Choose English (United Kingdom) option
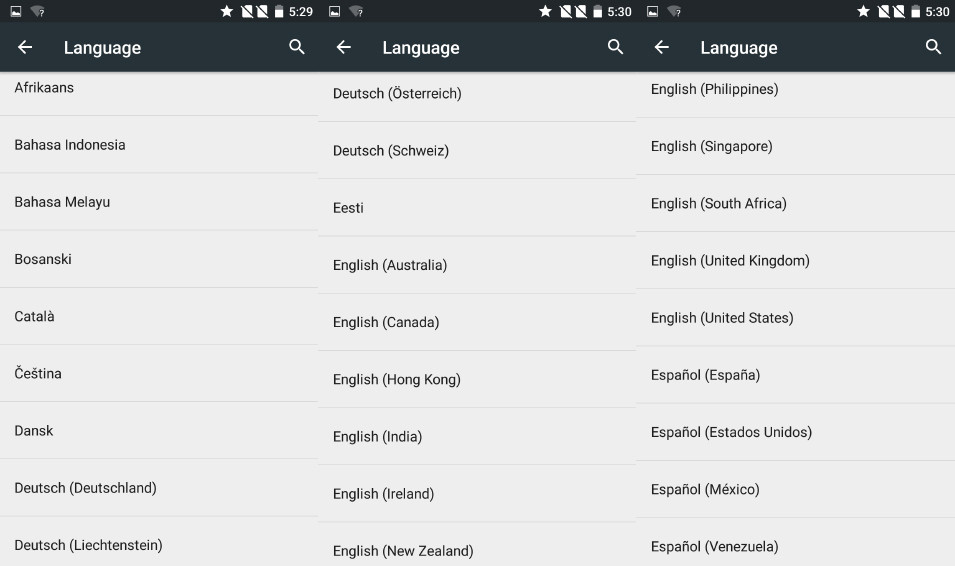Viewport: 955px width, 566px height. (x=730, y=261)
